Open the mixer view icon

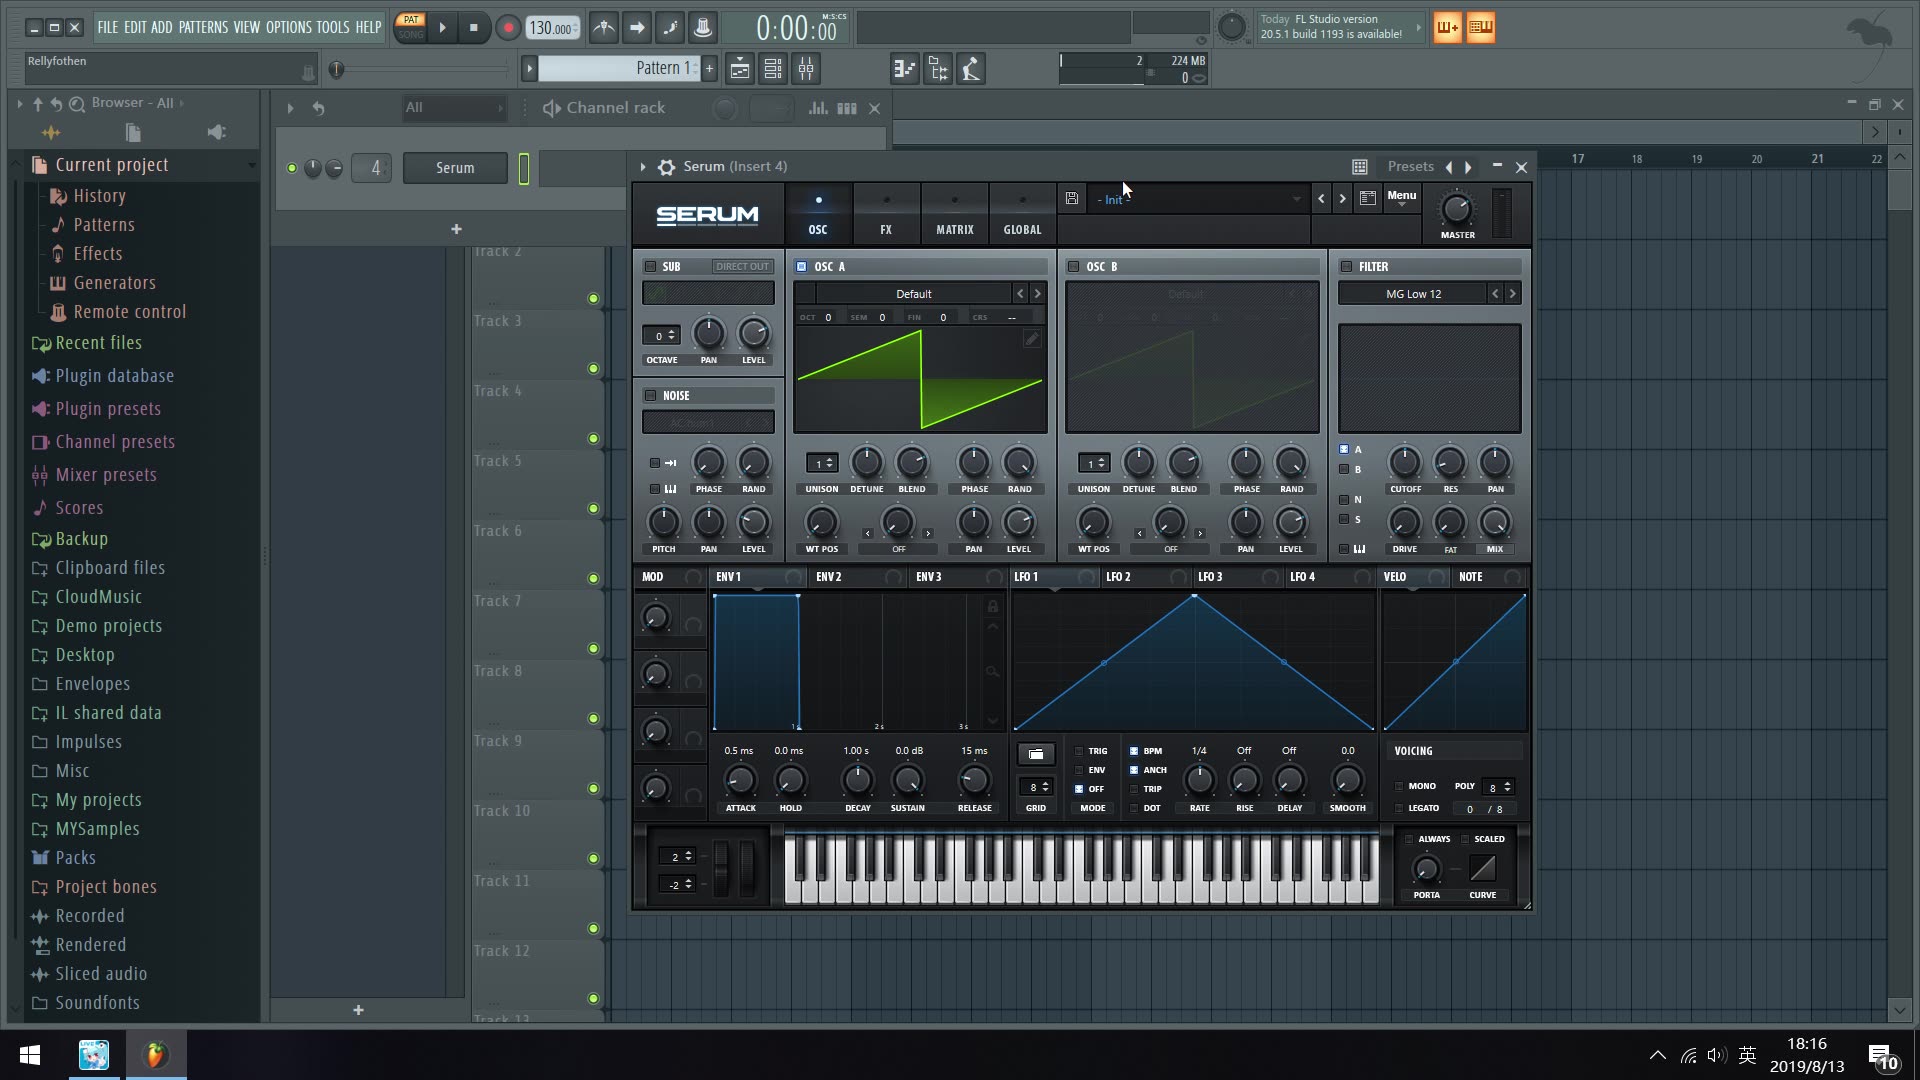806,69
